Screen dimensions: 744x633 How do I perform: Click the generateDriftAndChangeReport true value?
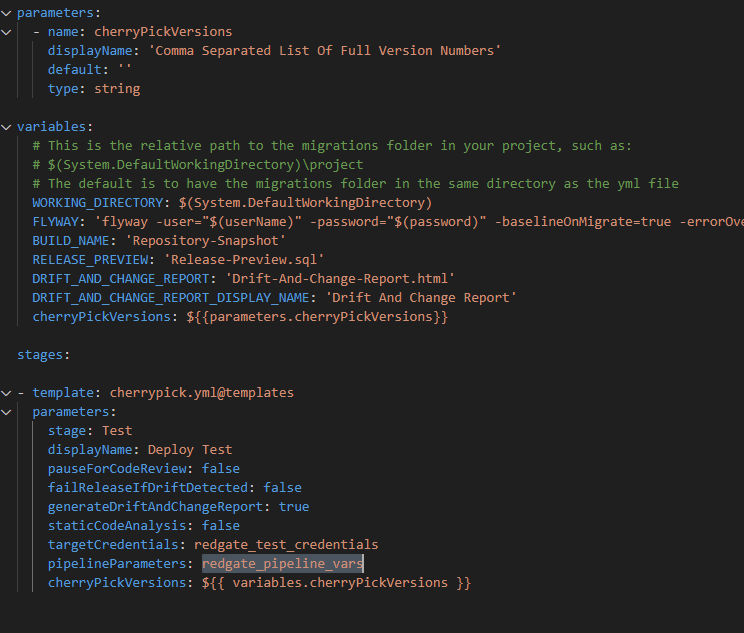[x=294, y=507]
